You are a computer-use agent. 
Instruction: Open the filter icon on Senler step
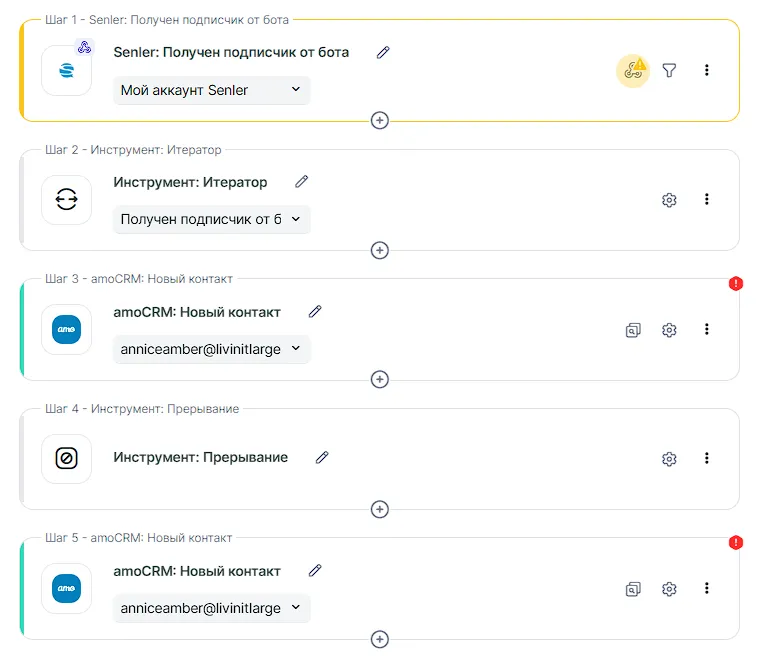(670, 70)
